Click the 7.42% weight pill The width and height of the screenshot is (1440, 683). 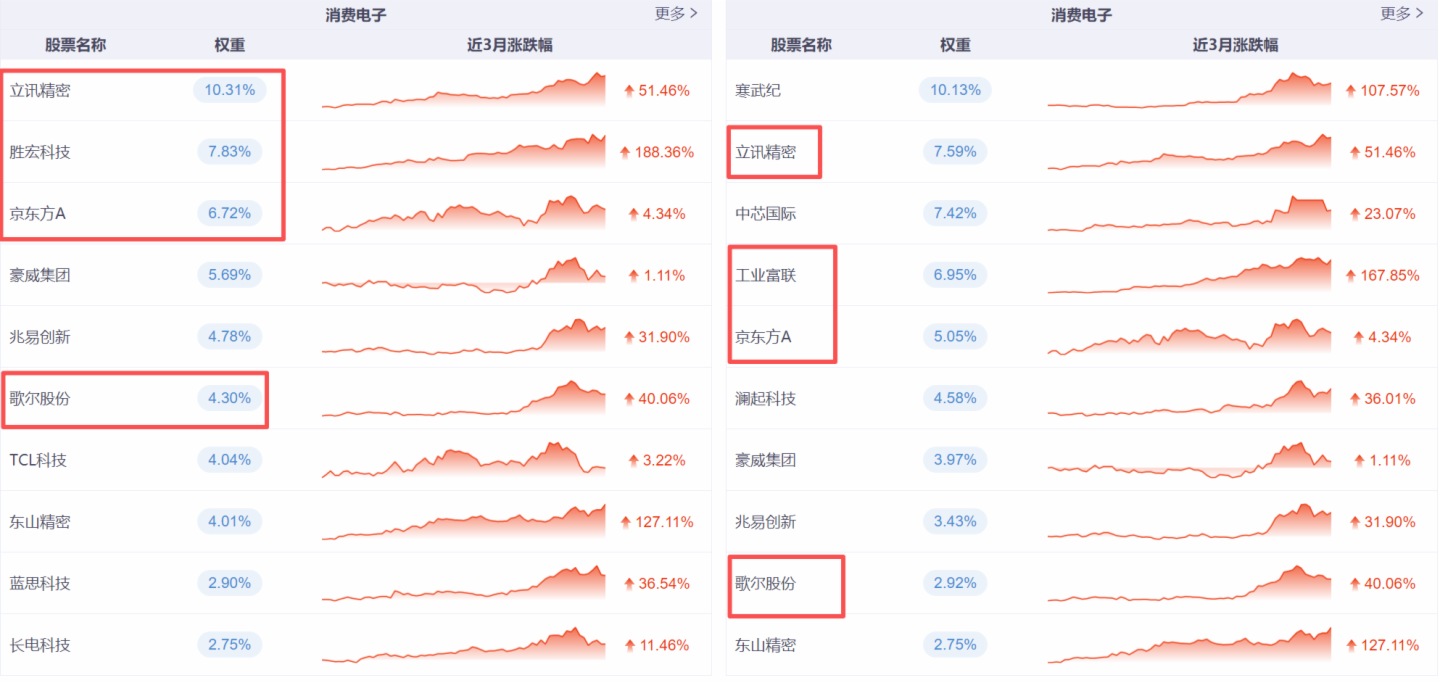click(955, 214)
